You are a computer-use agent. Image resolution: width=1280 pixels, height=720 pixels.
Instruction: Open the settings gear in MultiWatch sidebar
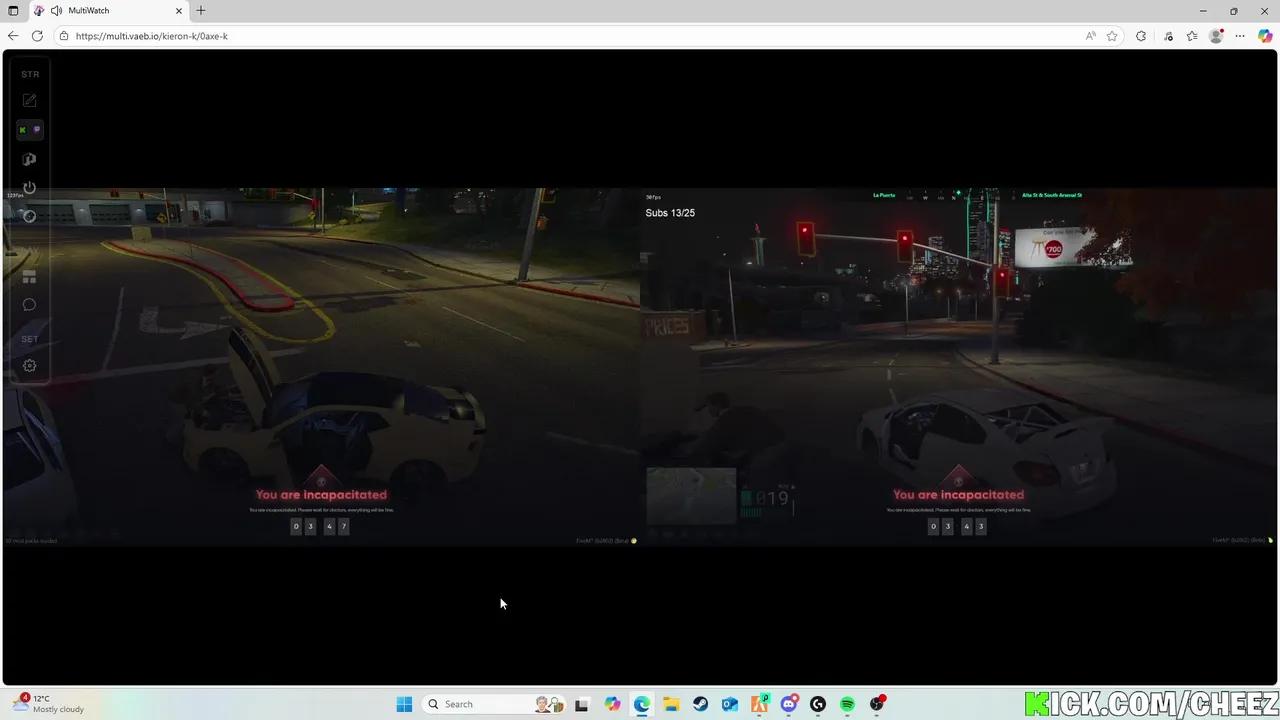tap(30, 366)
